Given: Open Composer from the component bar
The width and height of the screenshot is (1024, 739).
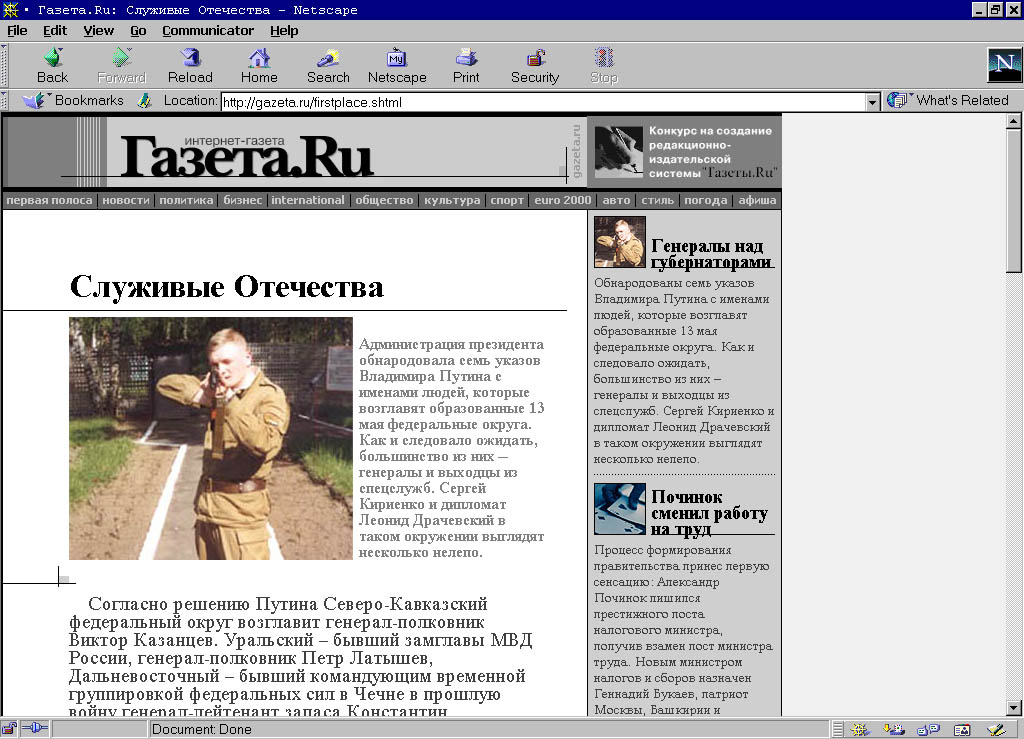Looking at the screenshot, I should [x=996, y=729].
